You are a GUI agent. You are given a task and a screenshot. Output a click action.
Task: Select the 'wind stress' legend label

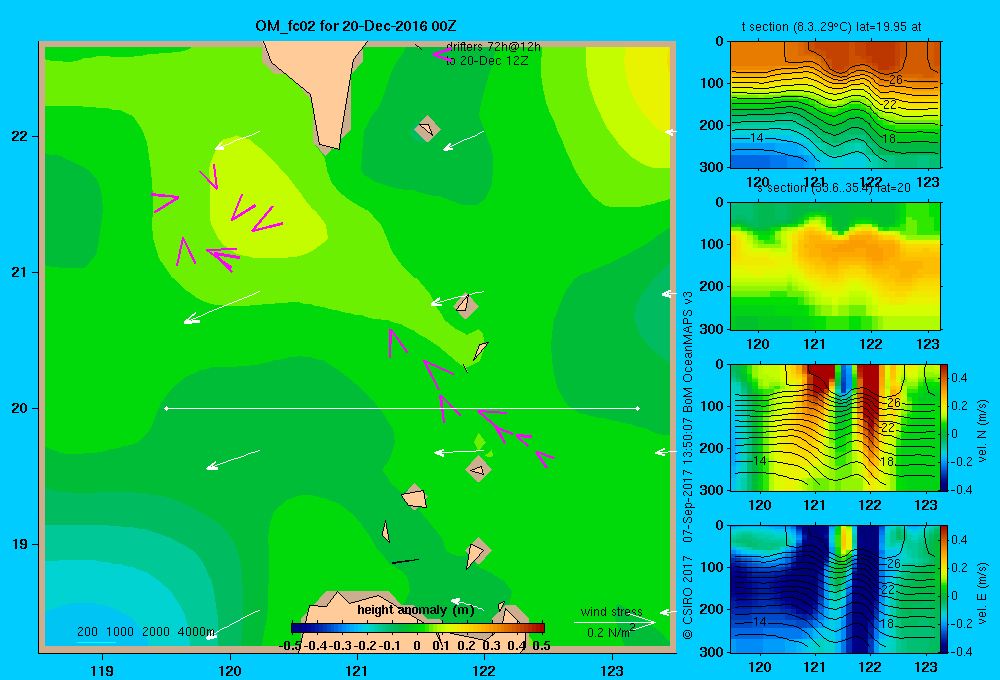pyautogui.click(x=612, y=611)
